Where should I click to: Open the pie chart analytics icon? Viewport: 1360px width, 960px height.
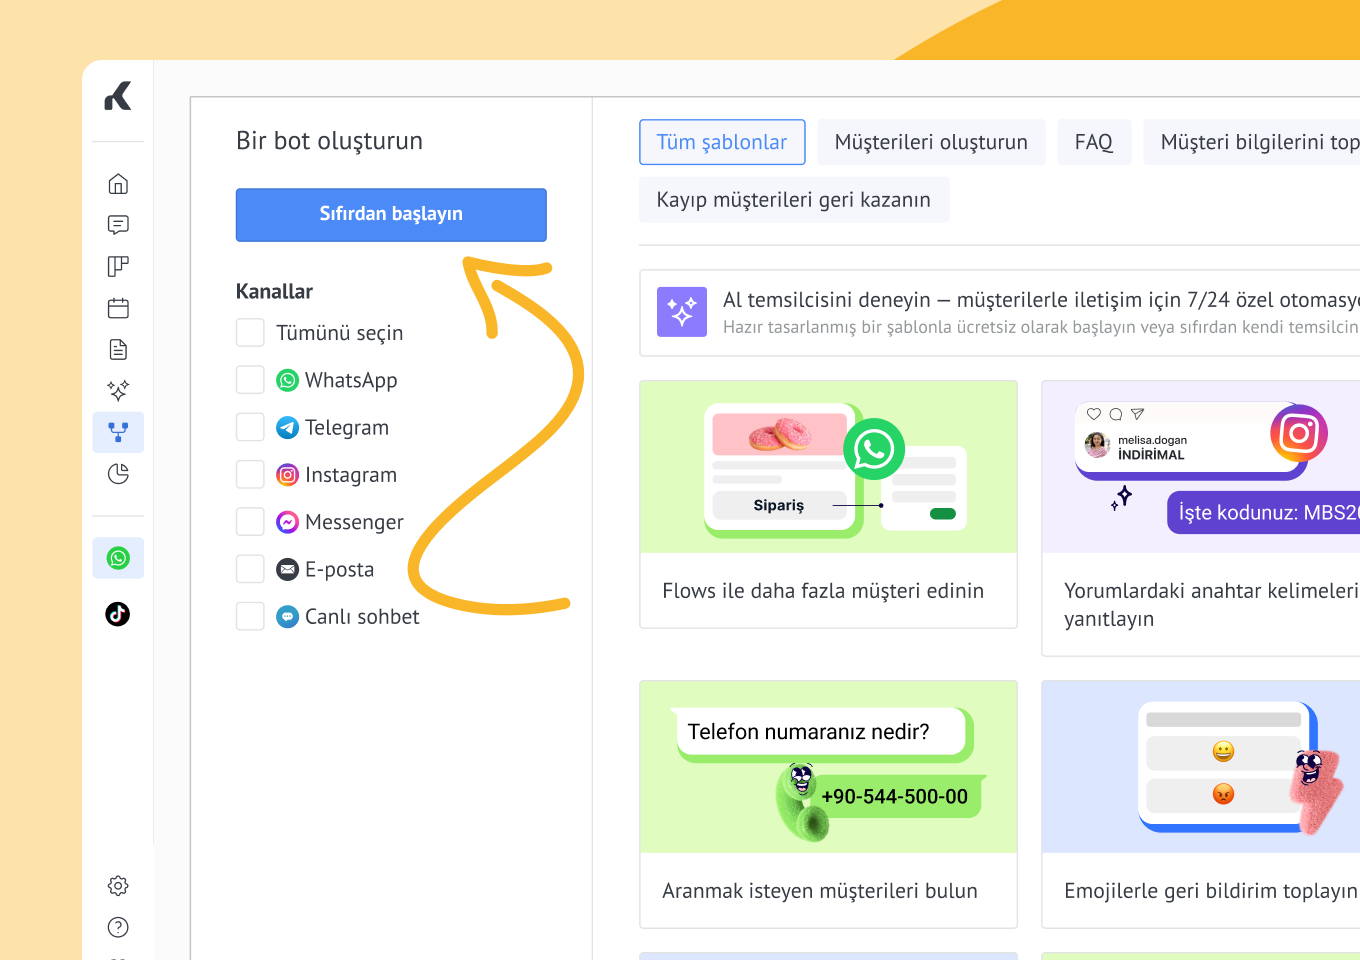[118, 474]
